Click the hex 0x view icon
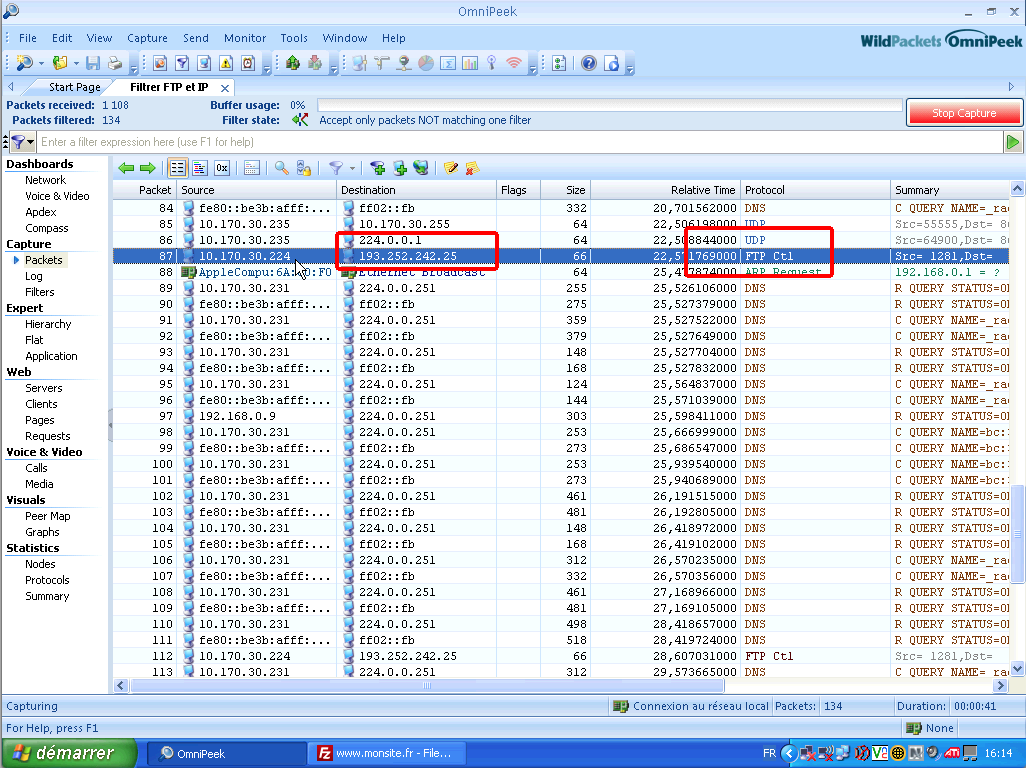Image resolution: width=1026 pixels, height=768 pixels. pos(222,168)
